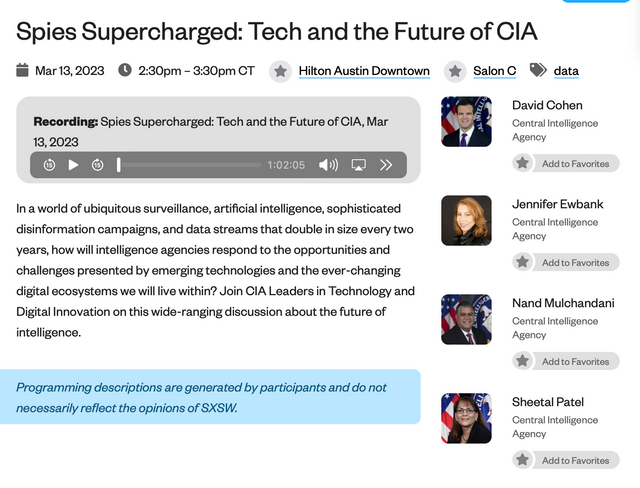The height and width of the screenshot is (488, 640).
Task: Star the Salon C room
Action: (455, 71)
